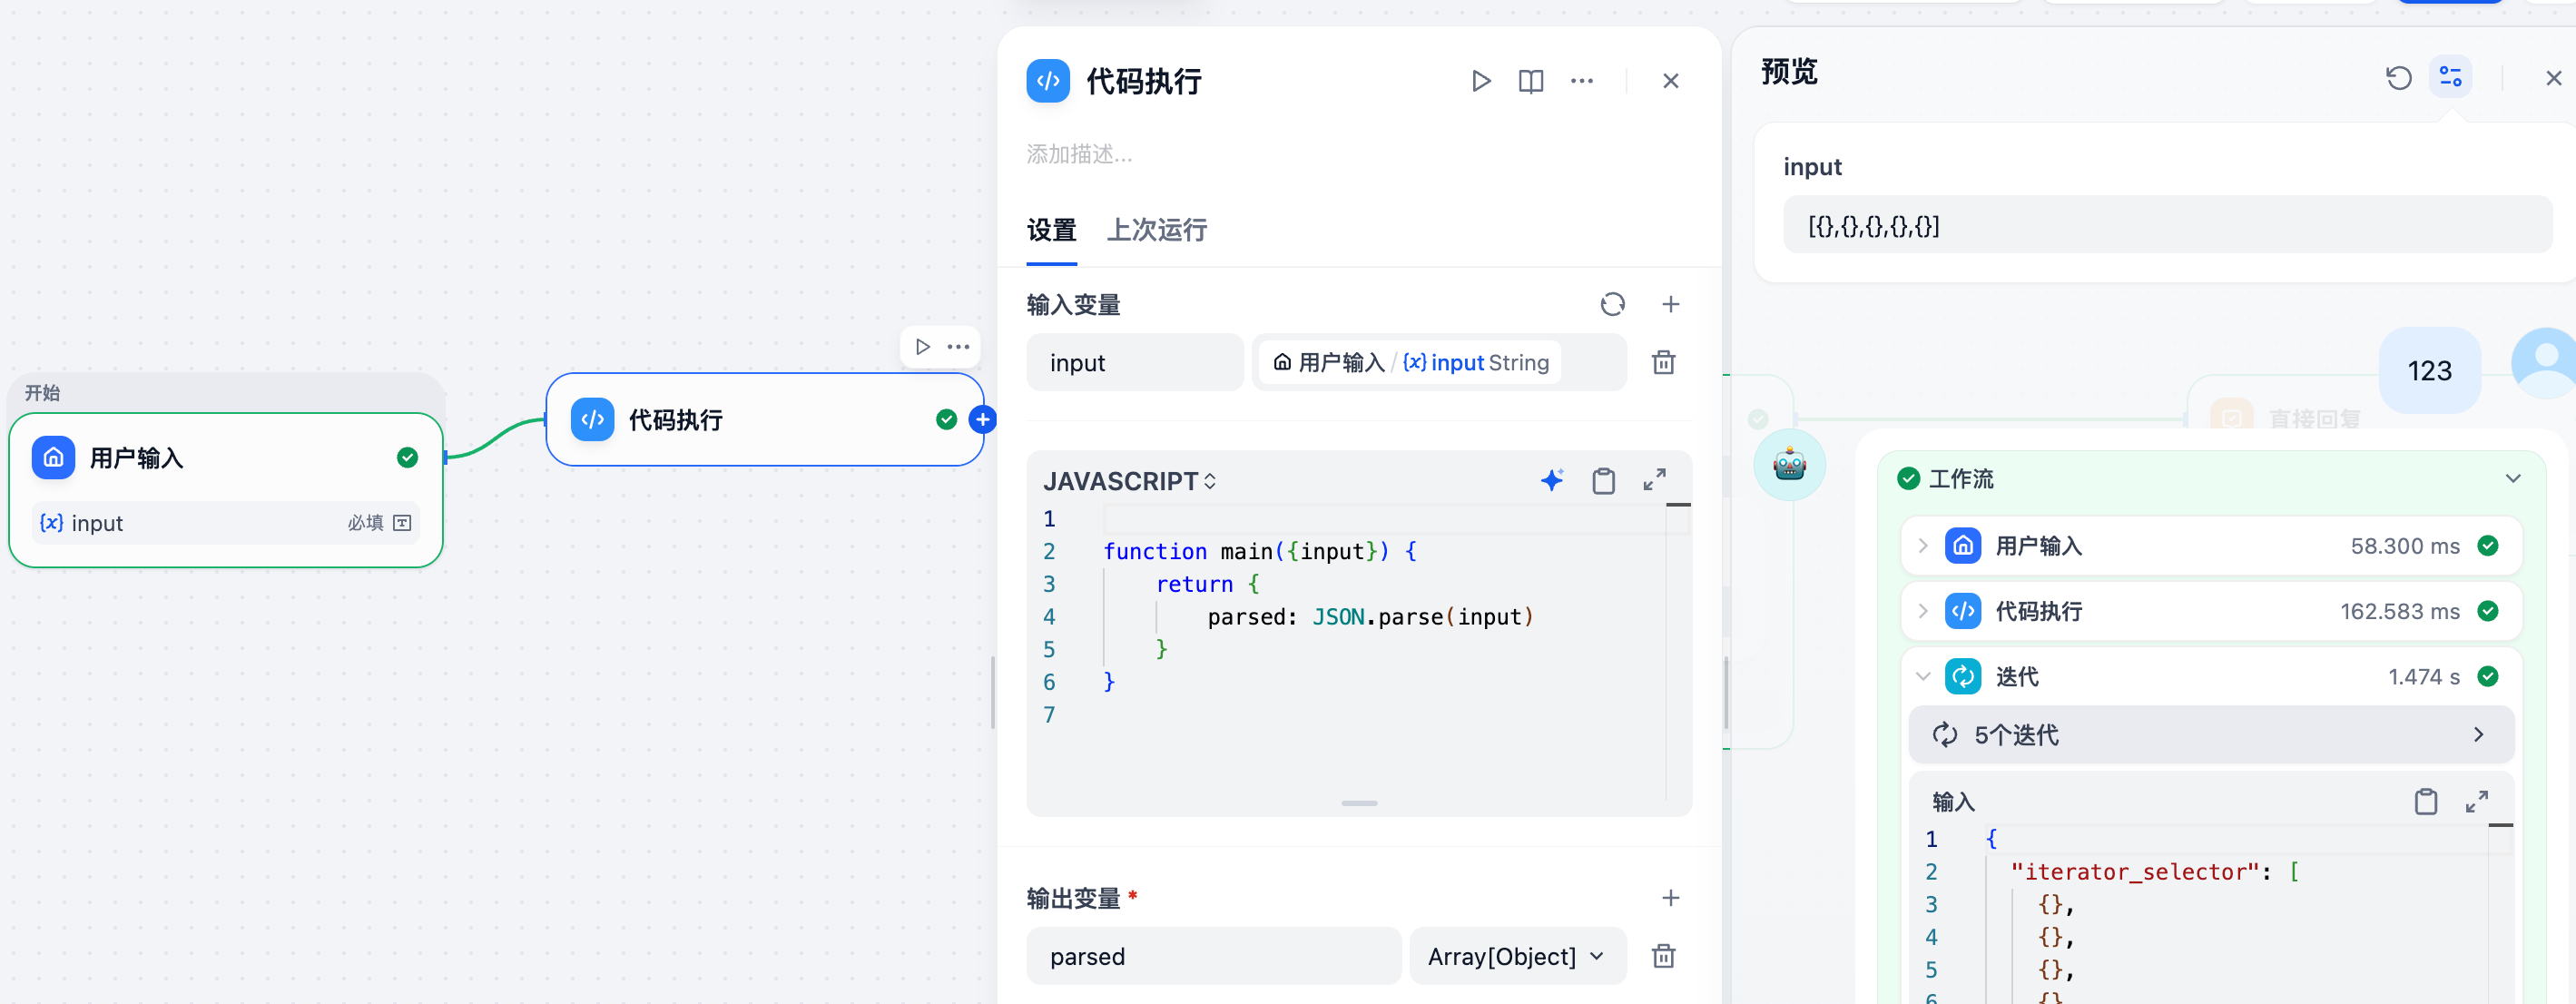
Task: Generate code with AI sparkle icon
Action: (x=1552, y=481)
